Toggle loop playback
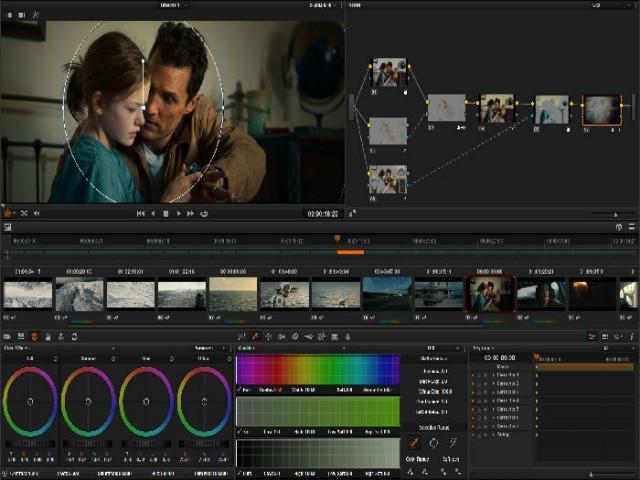640x480 pixels. (204, 213)
